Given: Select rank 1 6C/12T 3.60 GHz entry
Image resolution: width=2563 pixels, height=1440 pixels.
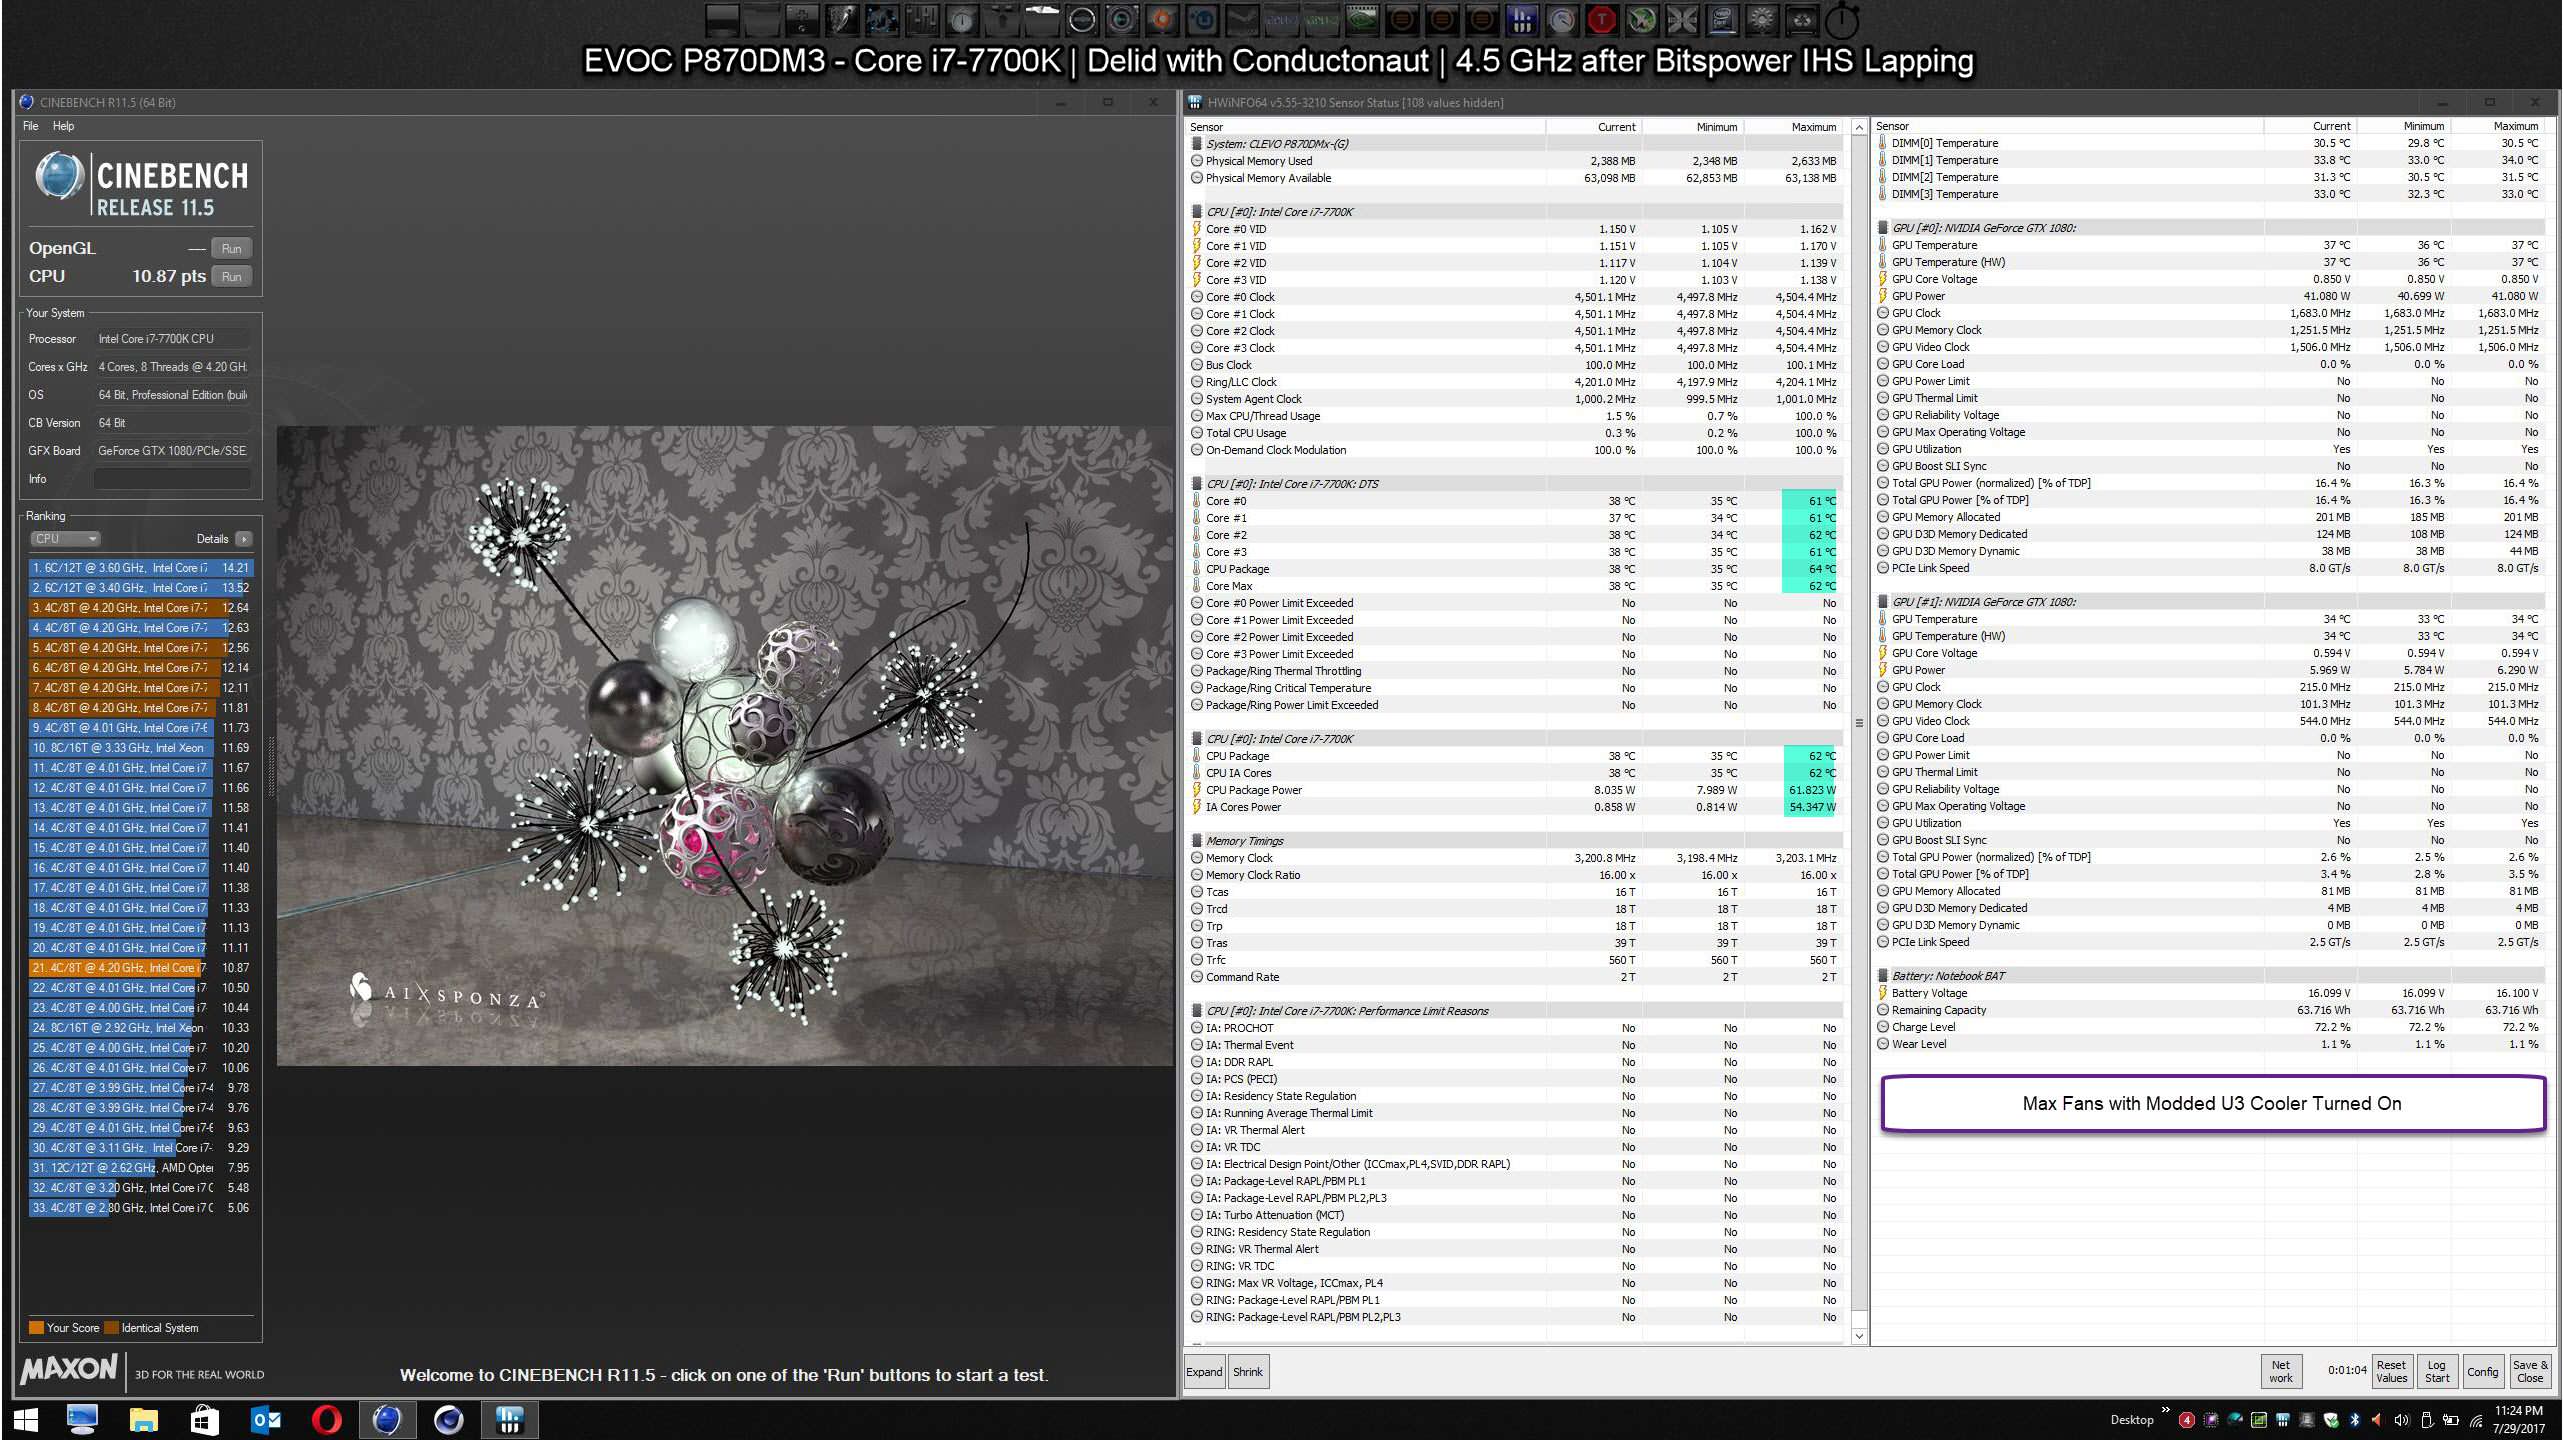Looking at the screenshot, I should [140, 568].
